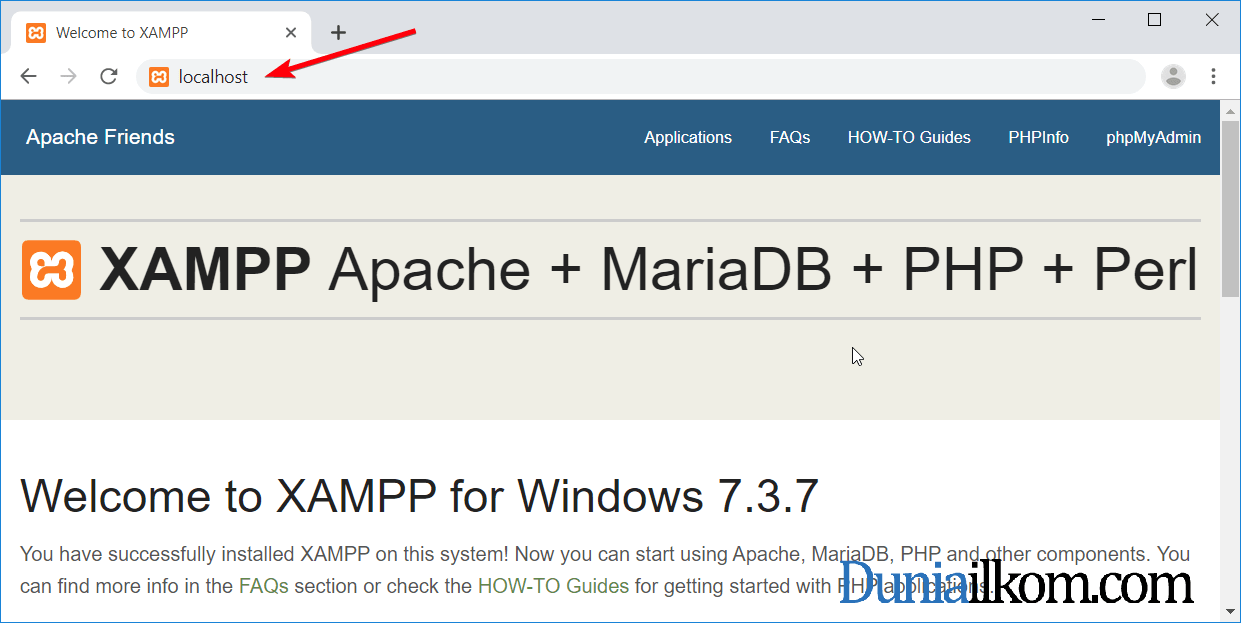The width and height of the screenshot is (1241, 623).
Task: Click the vertical scrollbar thumb
Action: point(1230,208)
